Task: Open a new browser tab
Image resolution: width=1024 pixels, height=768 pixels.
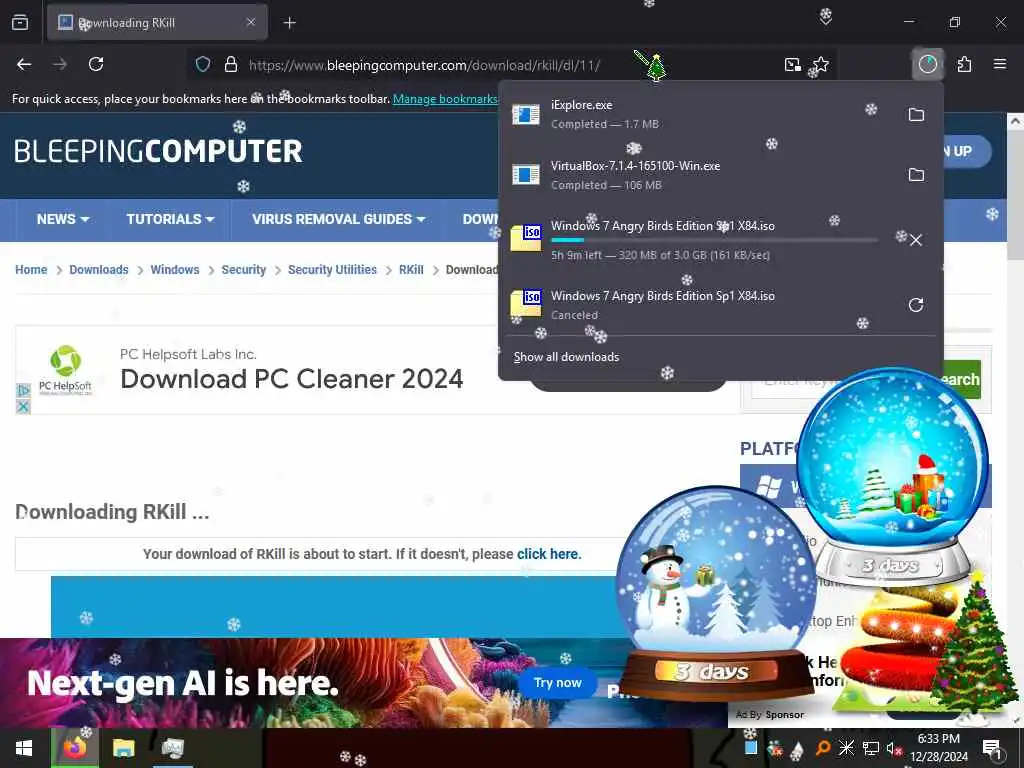Action: click(289, 23)
